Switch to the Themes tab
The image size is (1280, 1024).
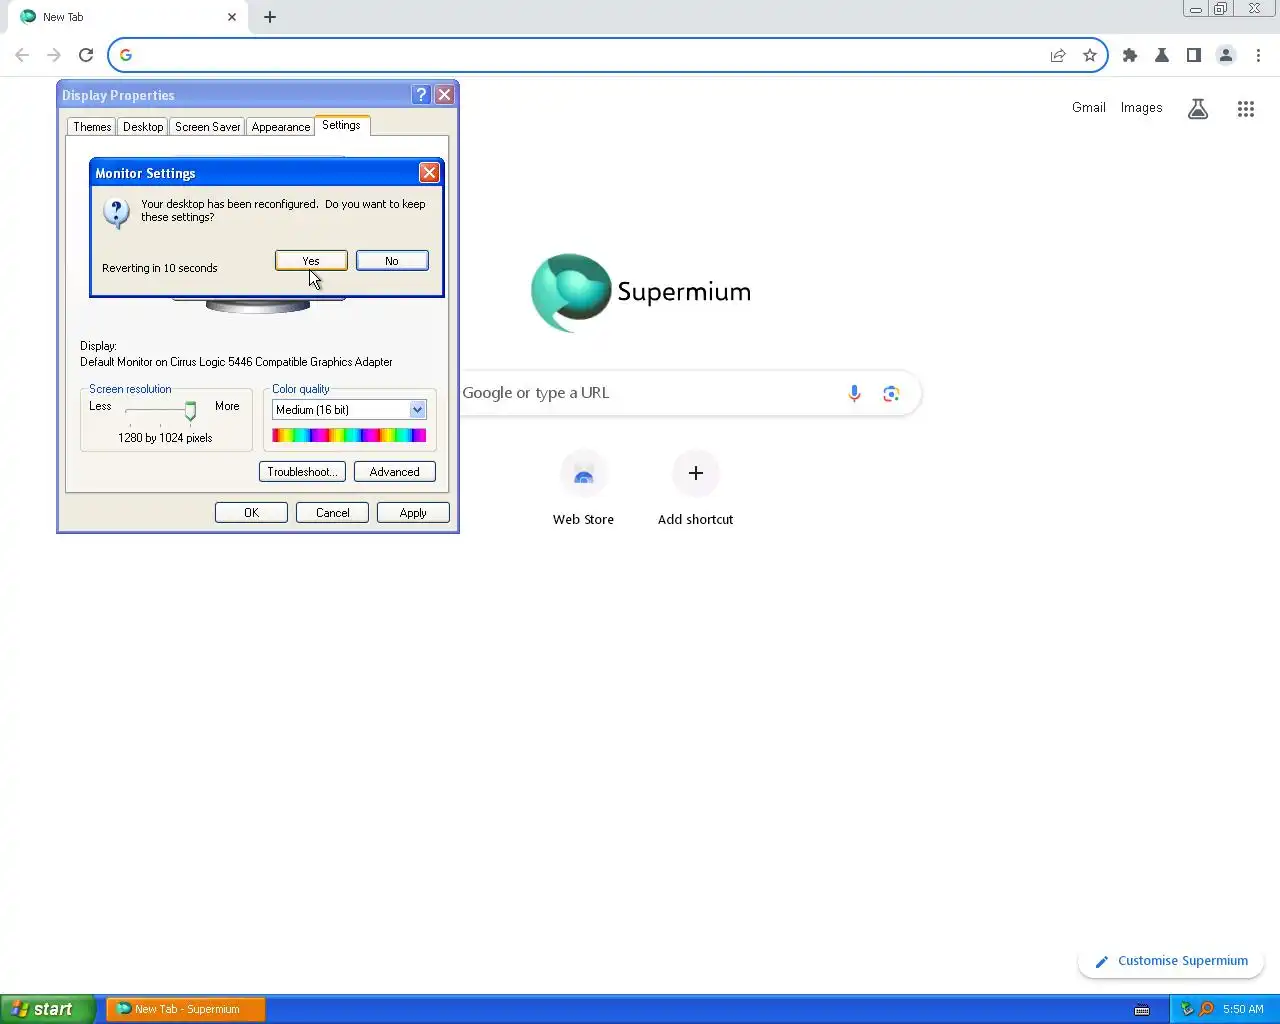click(92, 127)
